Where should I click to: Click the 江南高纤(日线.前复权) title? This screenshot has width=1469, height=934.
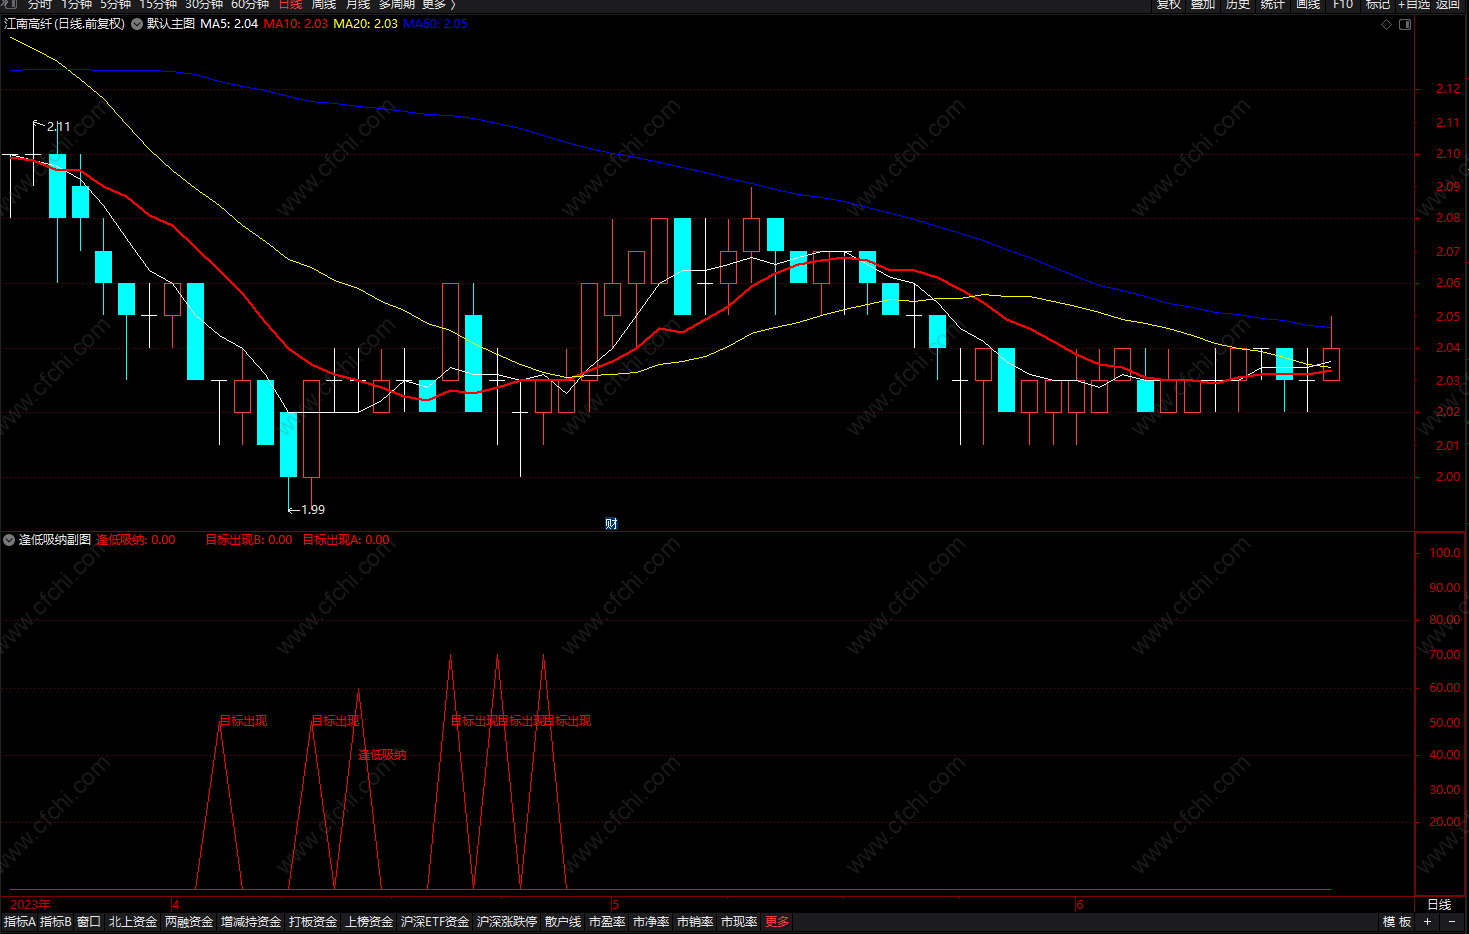(x=64, y=24)
